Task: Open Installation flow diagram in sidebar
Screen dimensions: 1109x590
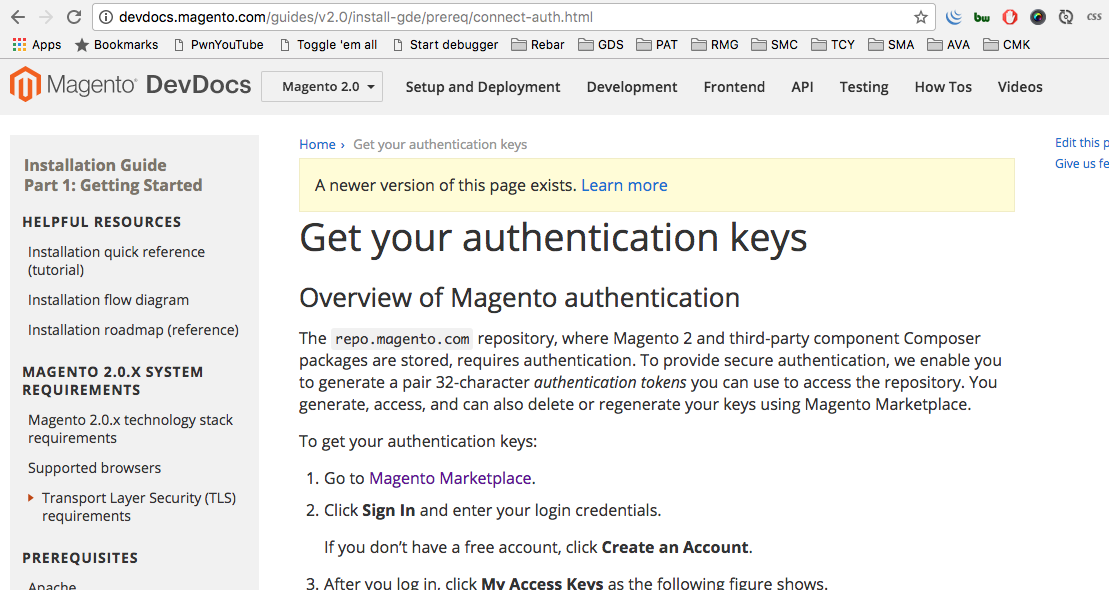Action: (x=108, y=300)
